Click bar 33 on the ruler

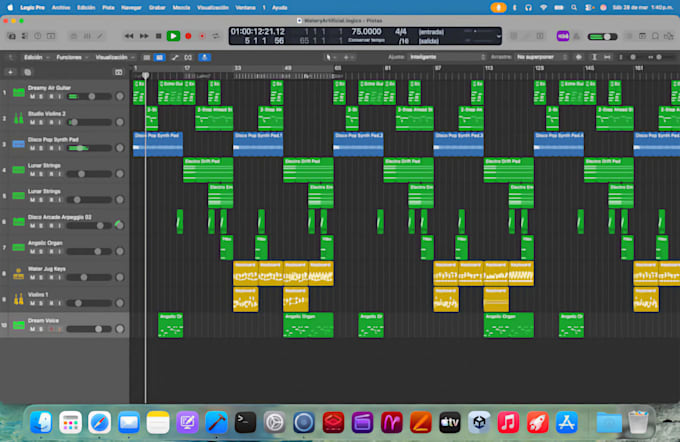[238, 68]
